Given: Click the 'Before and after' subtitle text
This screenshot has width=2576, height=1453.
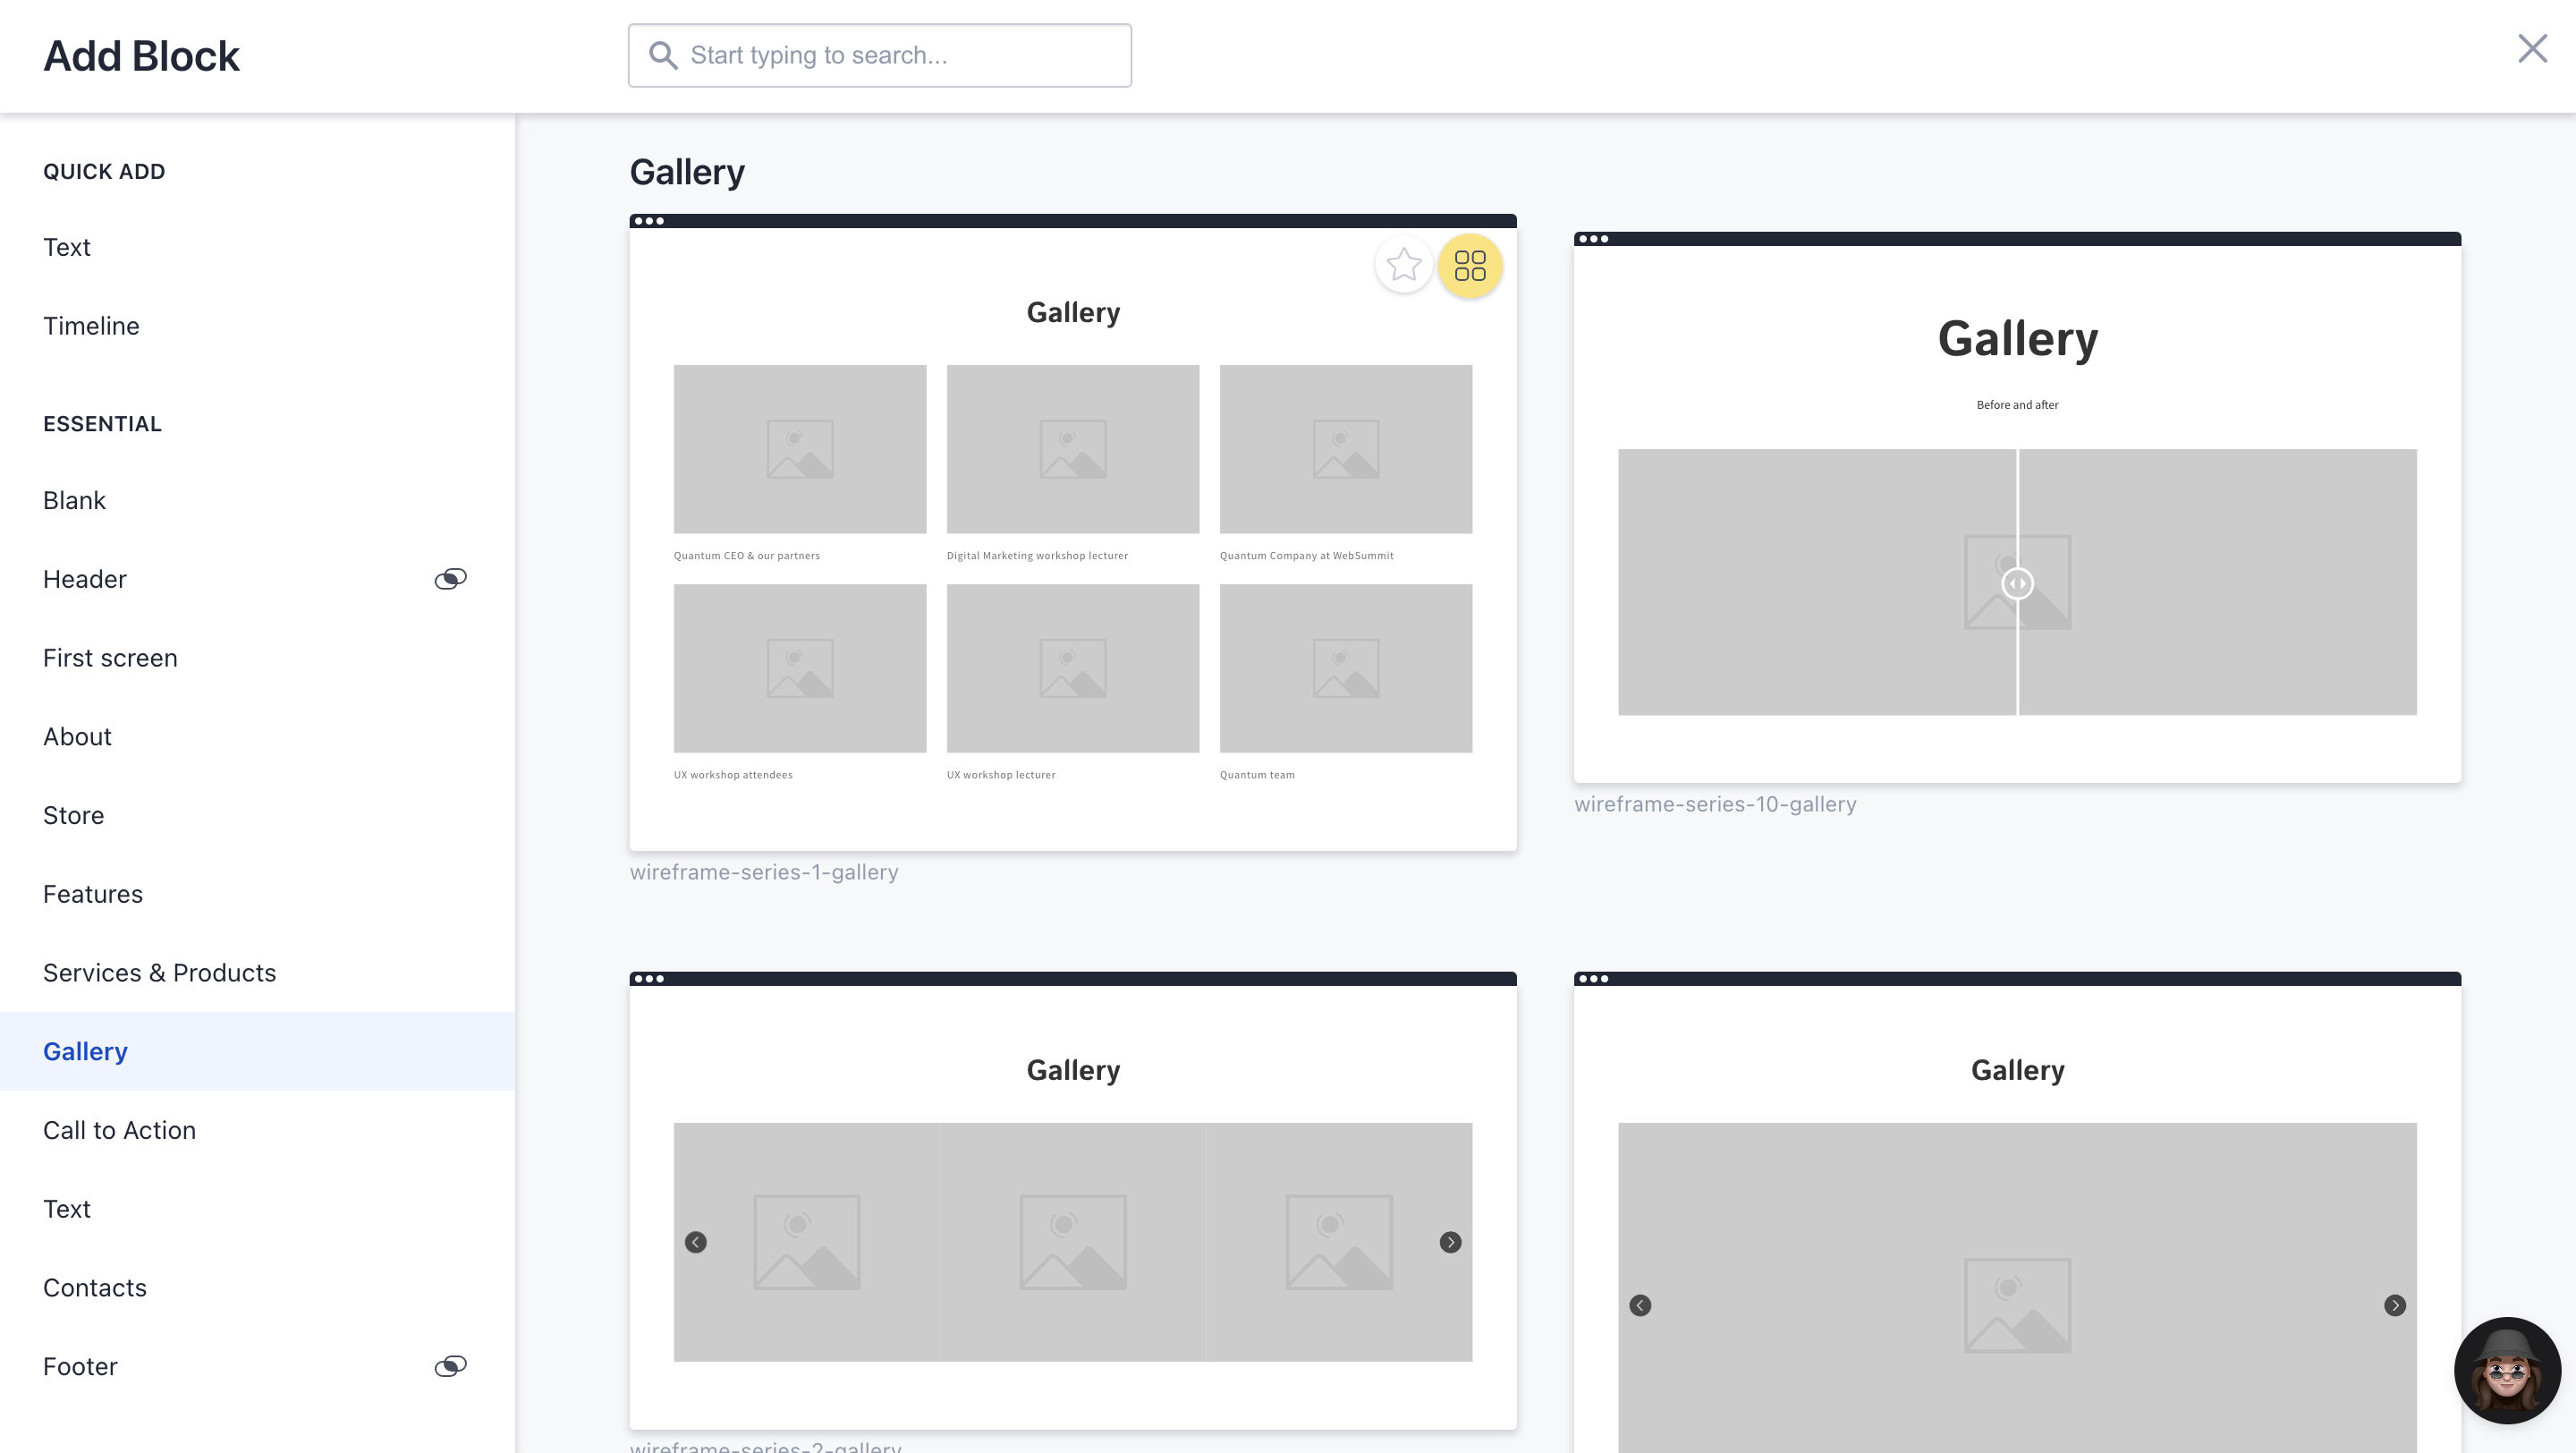Looking at the screenshot, I should tap(2017, 405).
